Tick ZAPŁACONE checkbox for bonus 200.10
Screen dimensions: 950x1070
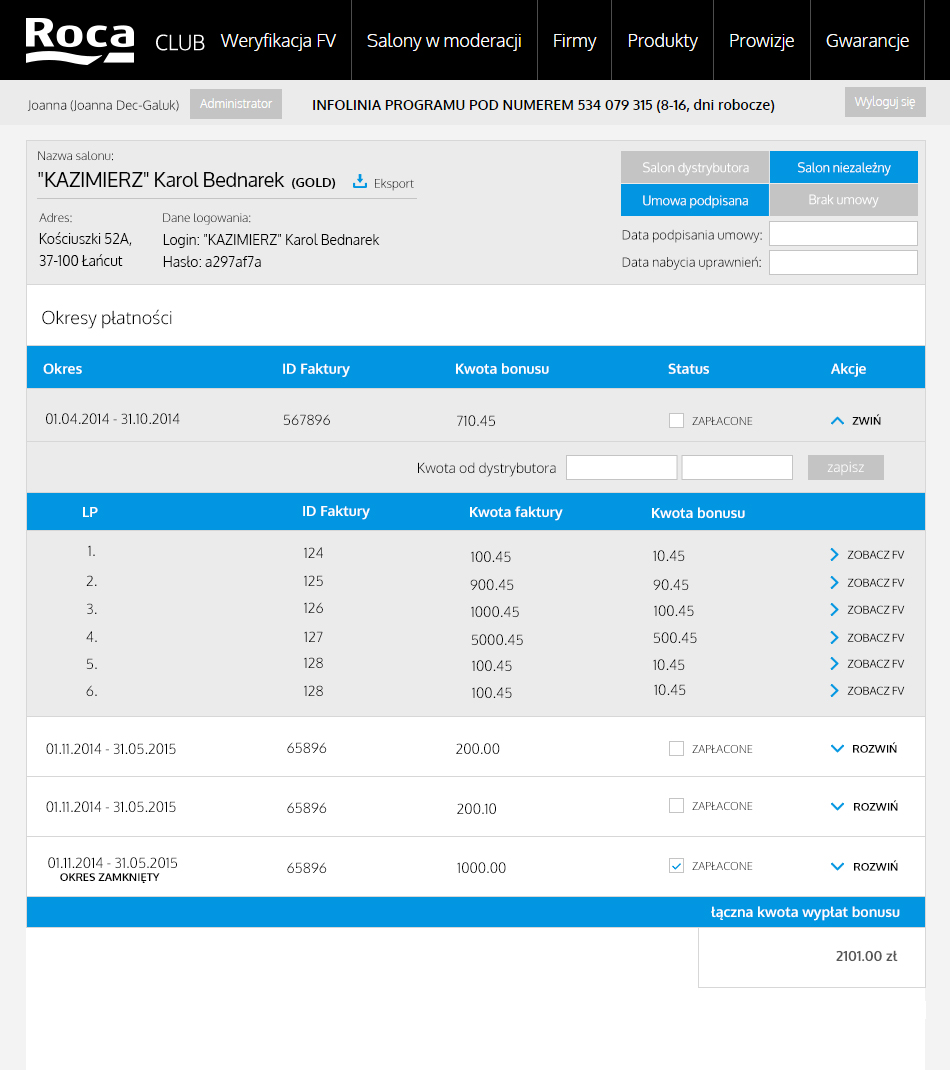(x=676, y=806)
